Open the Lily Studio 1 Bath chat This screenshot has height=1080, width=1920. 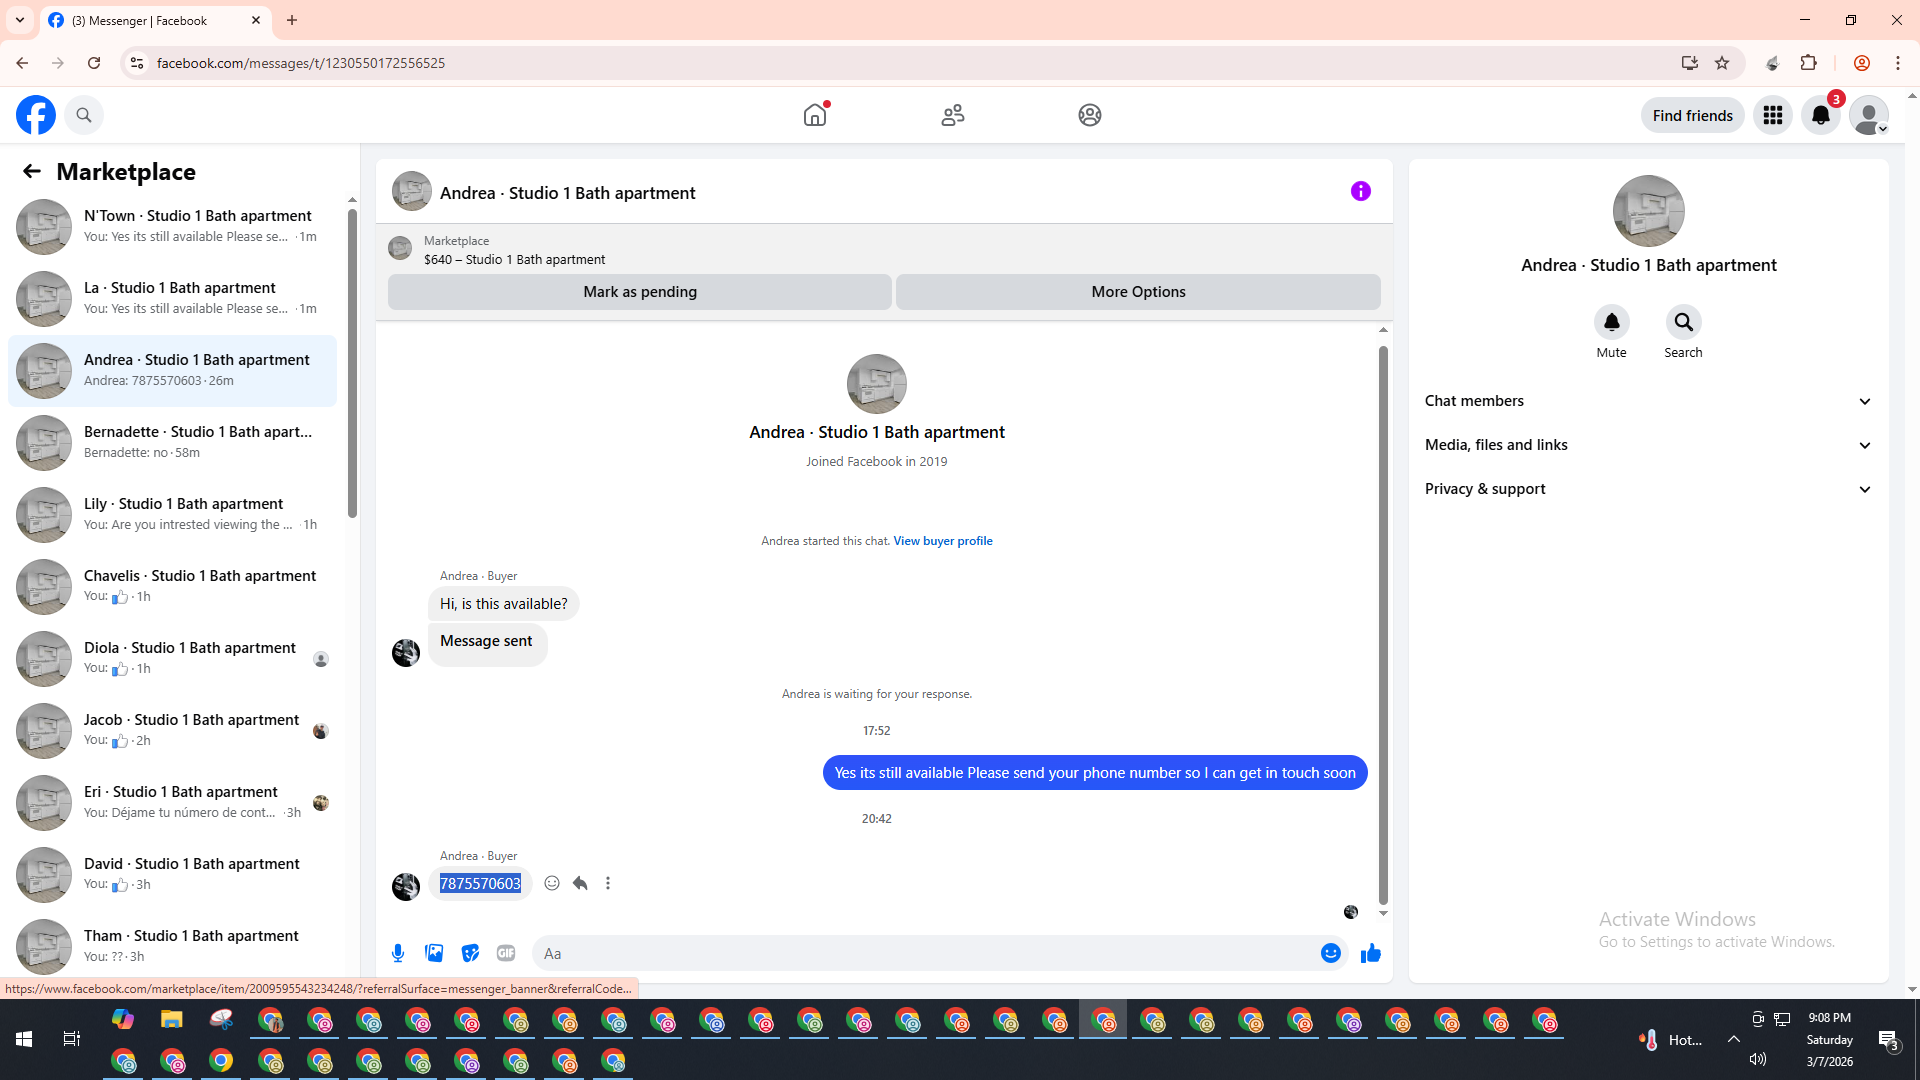[x=172, y=514]
